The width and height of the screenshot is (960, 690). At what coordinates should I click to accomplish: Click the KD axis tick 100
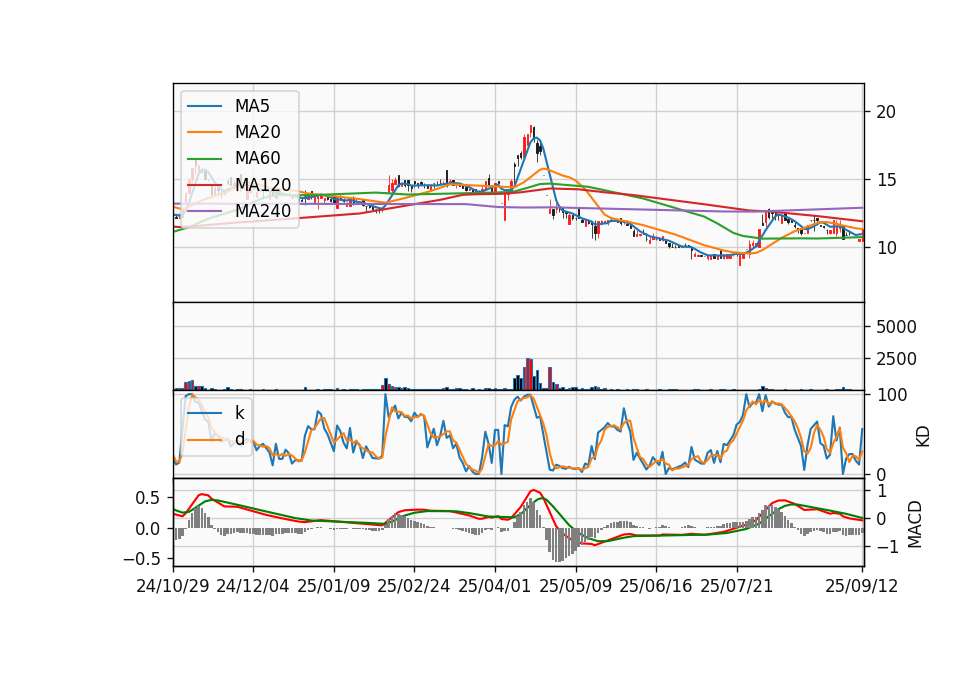[x=892, y=395]
